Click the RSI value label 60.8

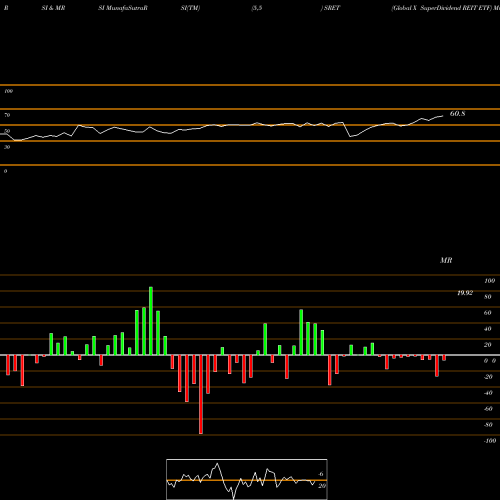click(457, 114)
